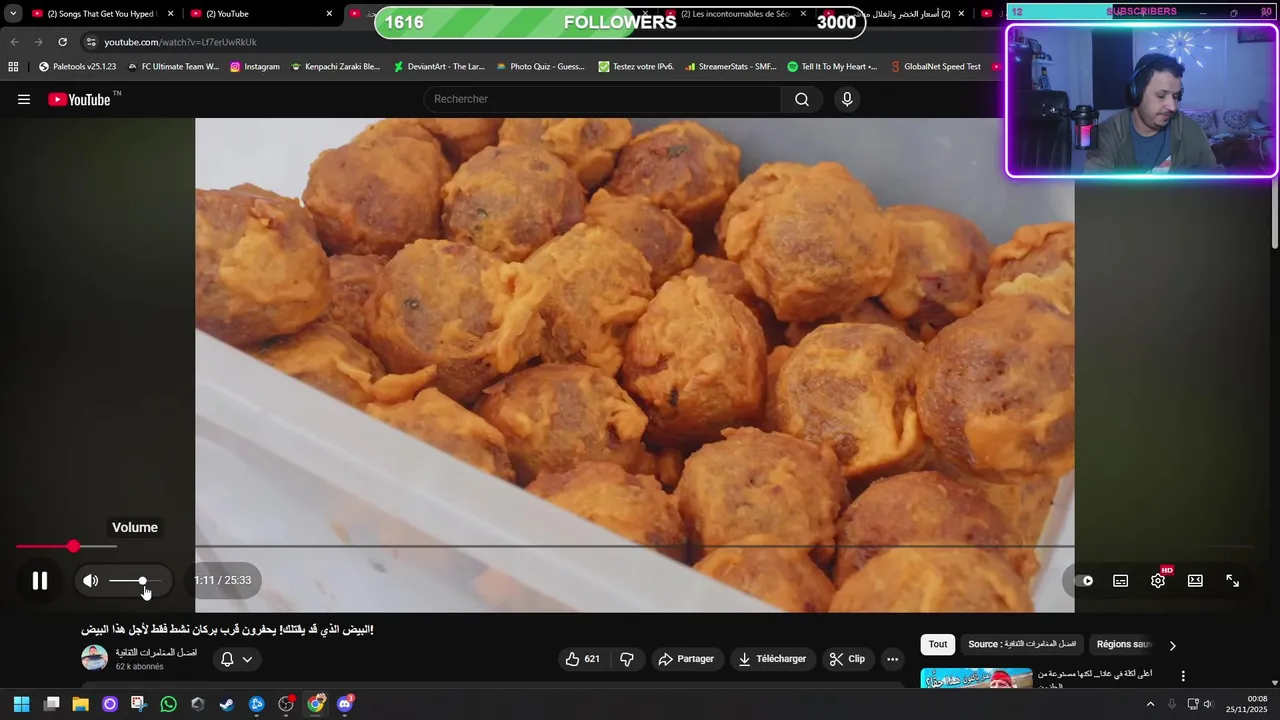Viewport: 1280px width, 720px height.
Task: Select the Régions sauv filter chip
Action: [1124, 645]
